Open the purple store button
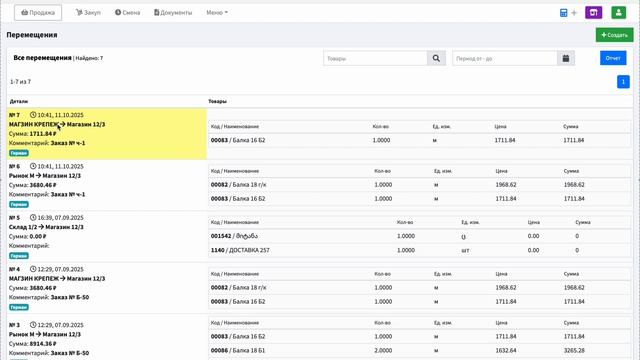Image resolution: width=640 pixels, height=360 pixels. pos(593,13)
